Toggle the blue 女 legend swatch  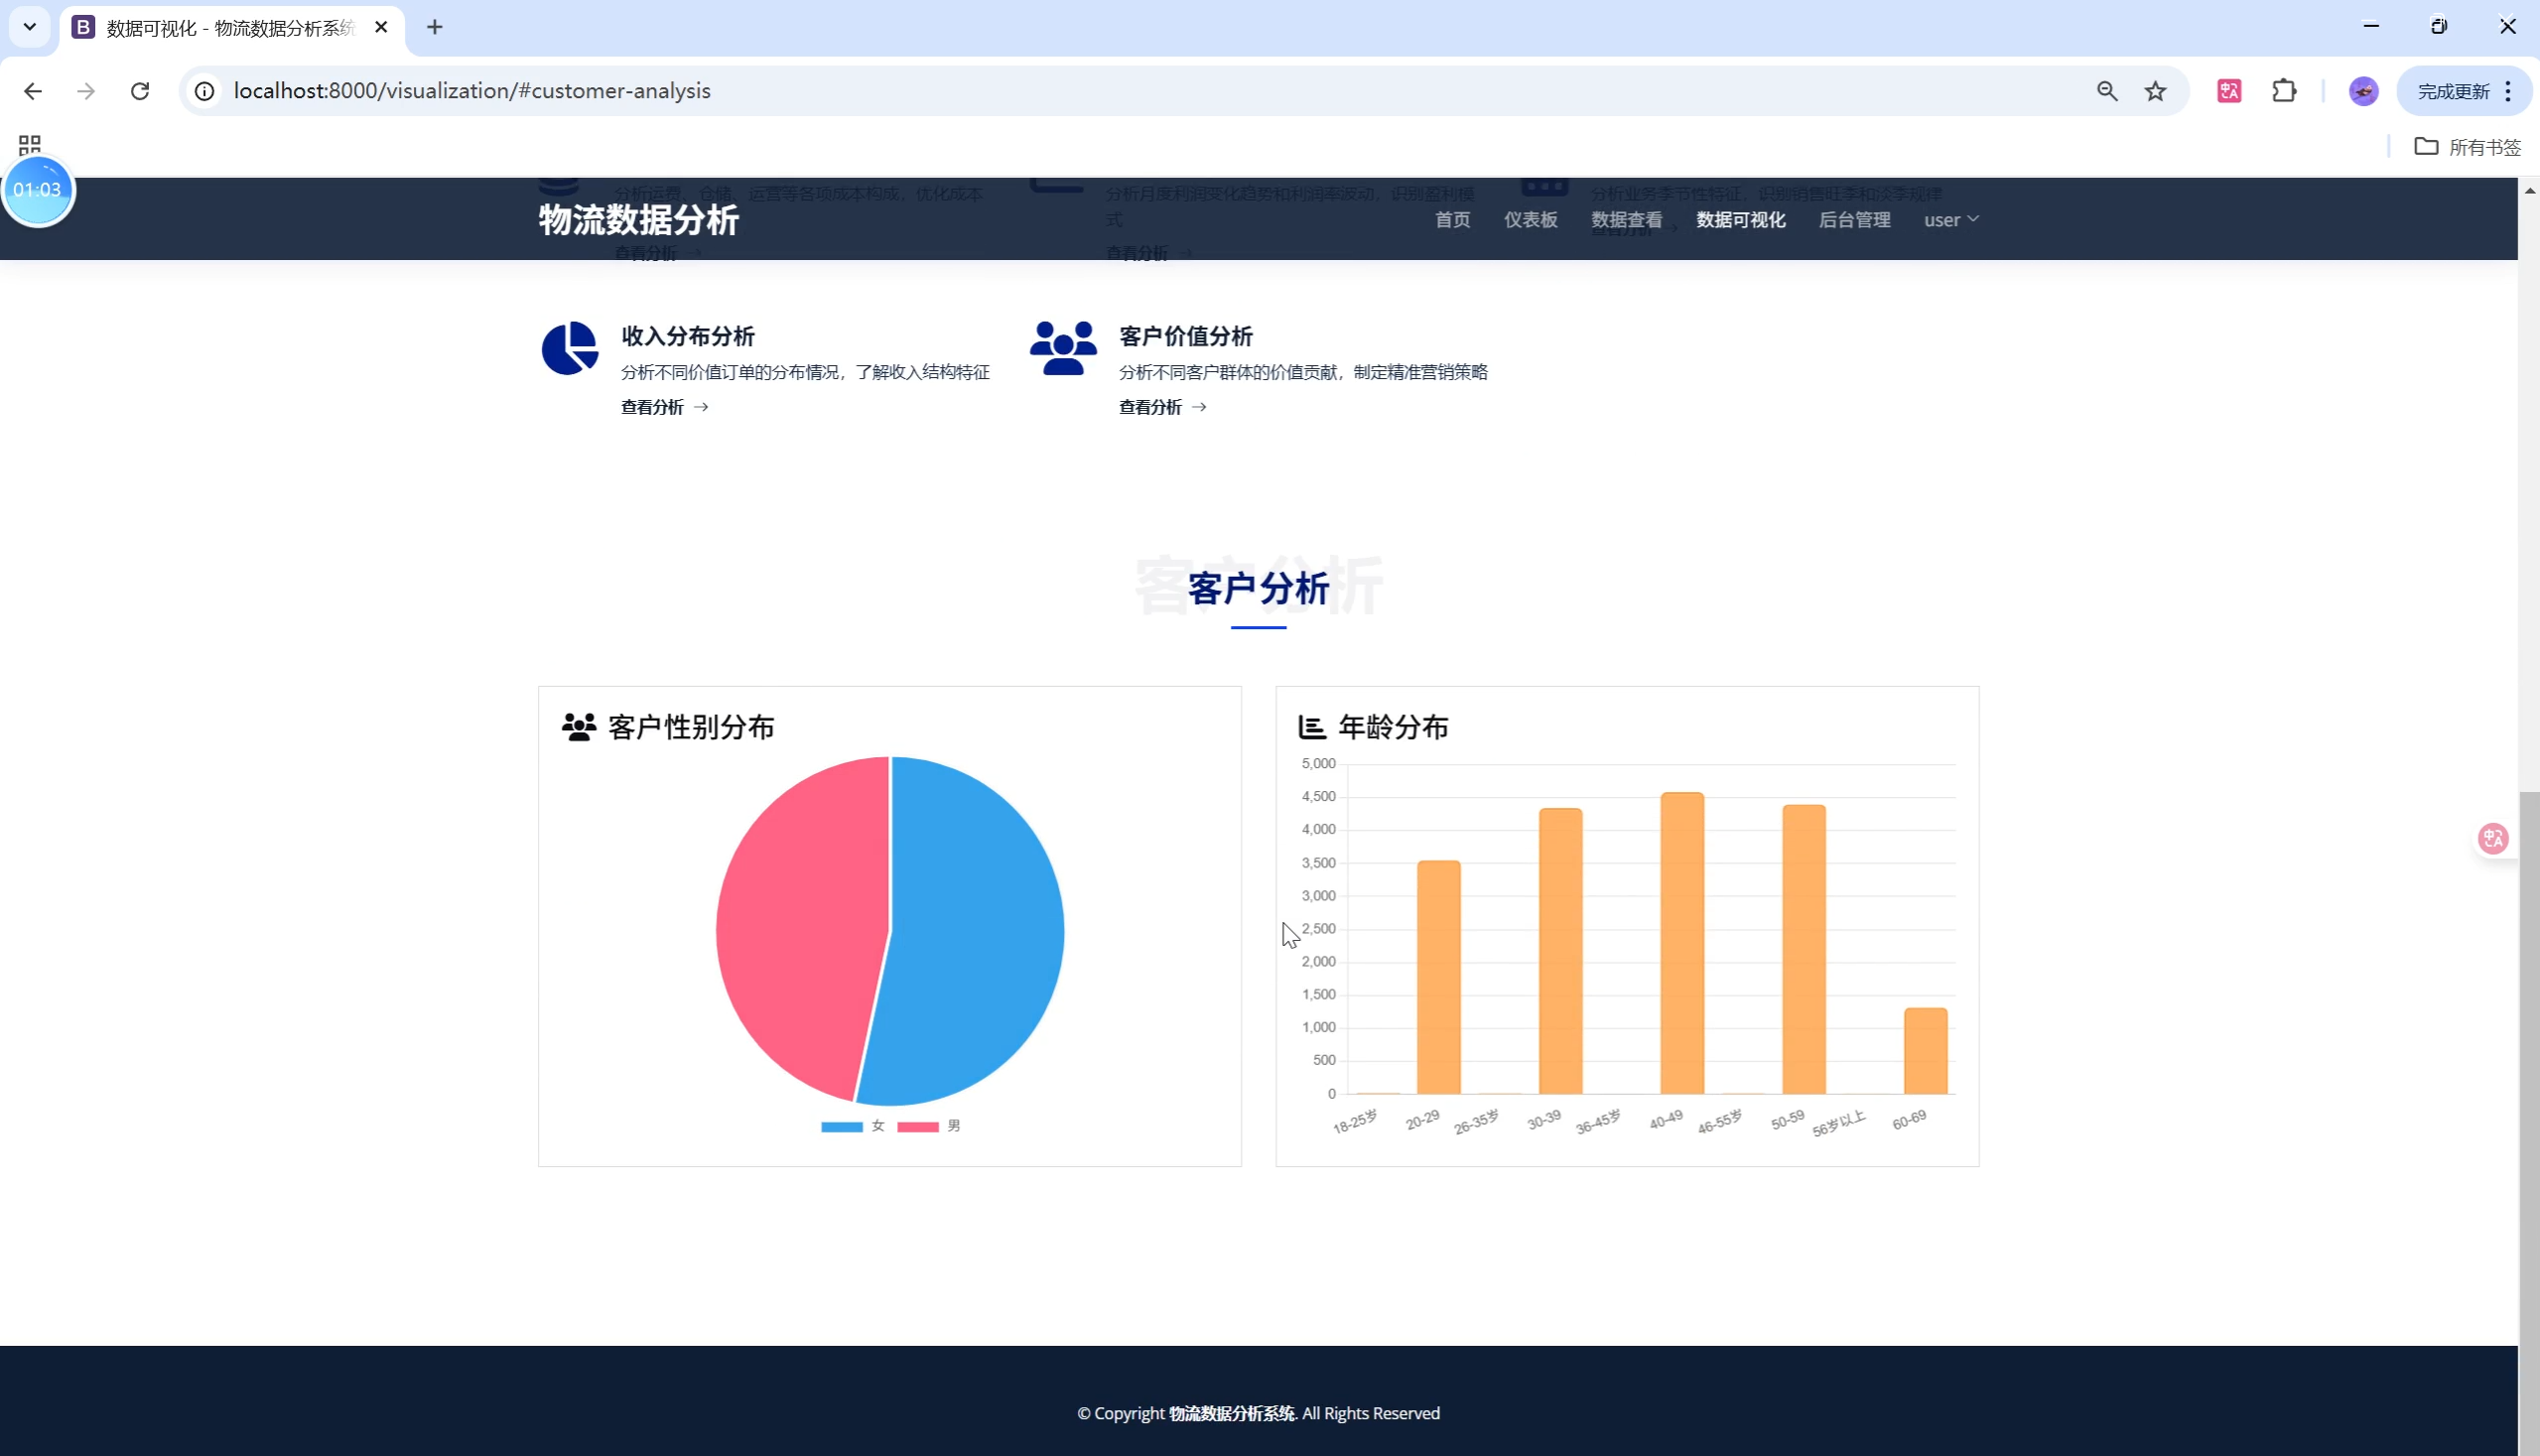(x=842, y=1127)
